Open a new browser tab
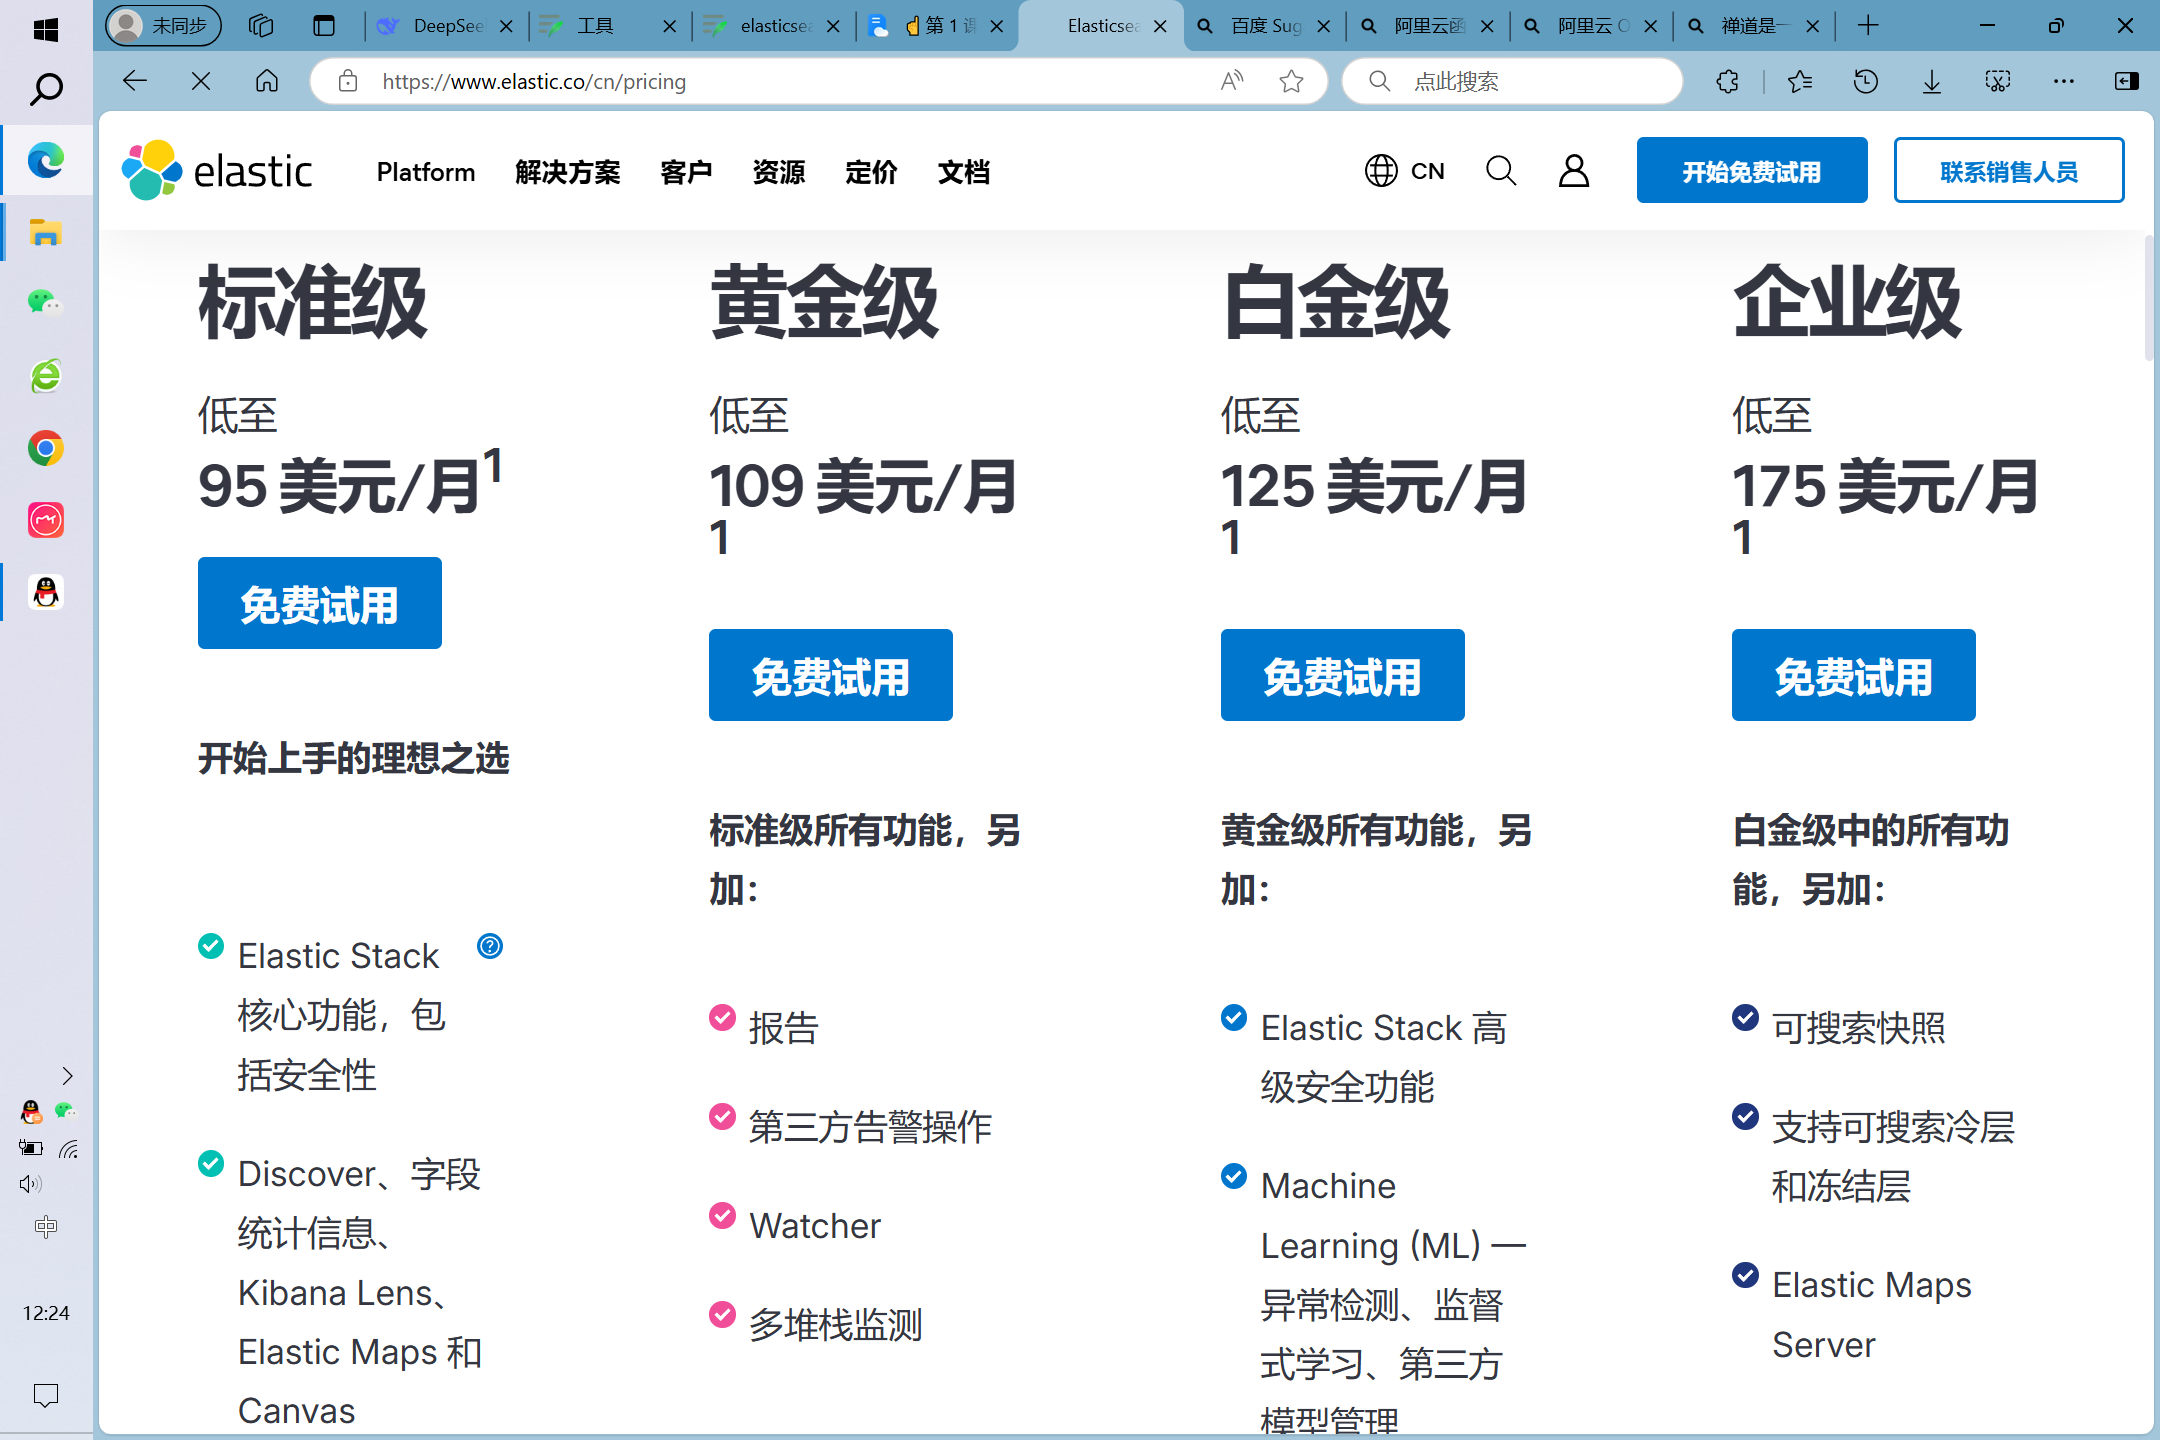Viewport: 2160px width, 1440px height. click(x=1867, y=26)
